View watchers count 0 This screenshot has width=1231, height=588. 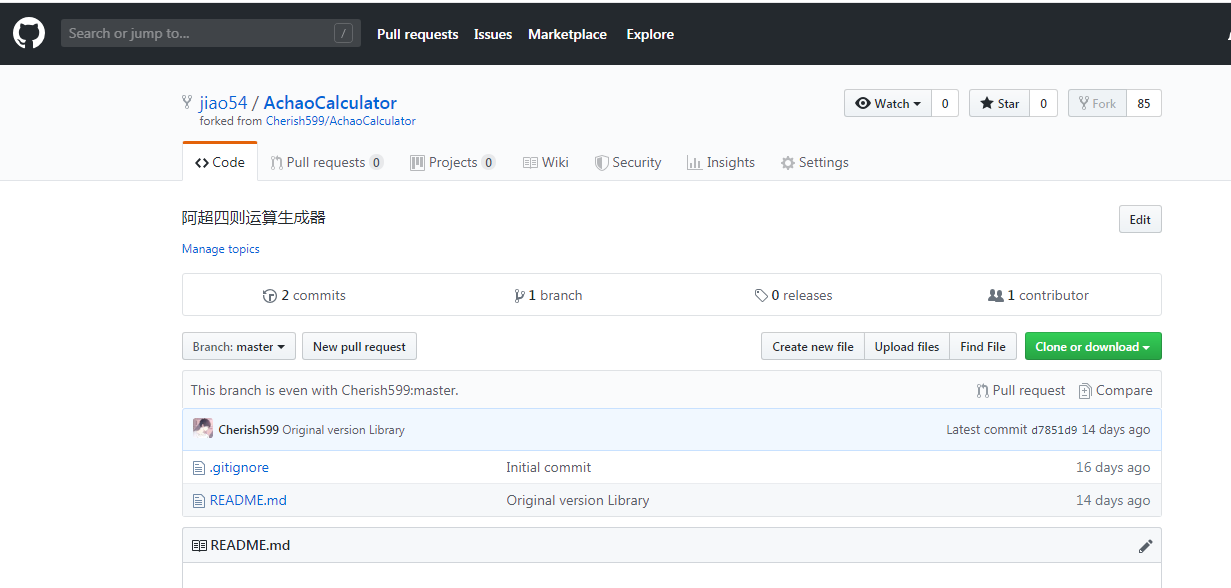[945, 103]
